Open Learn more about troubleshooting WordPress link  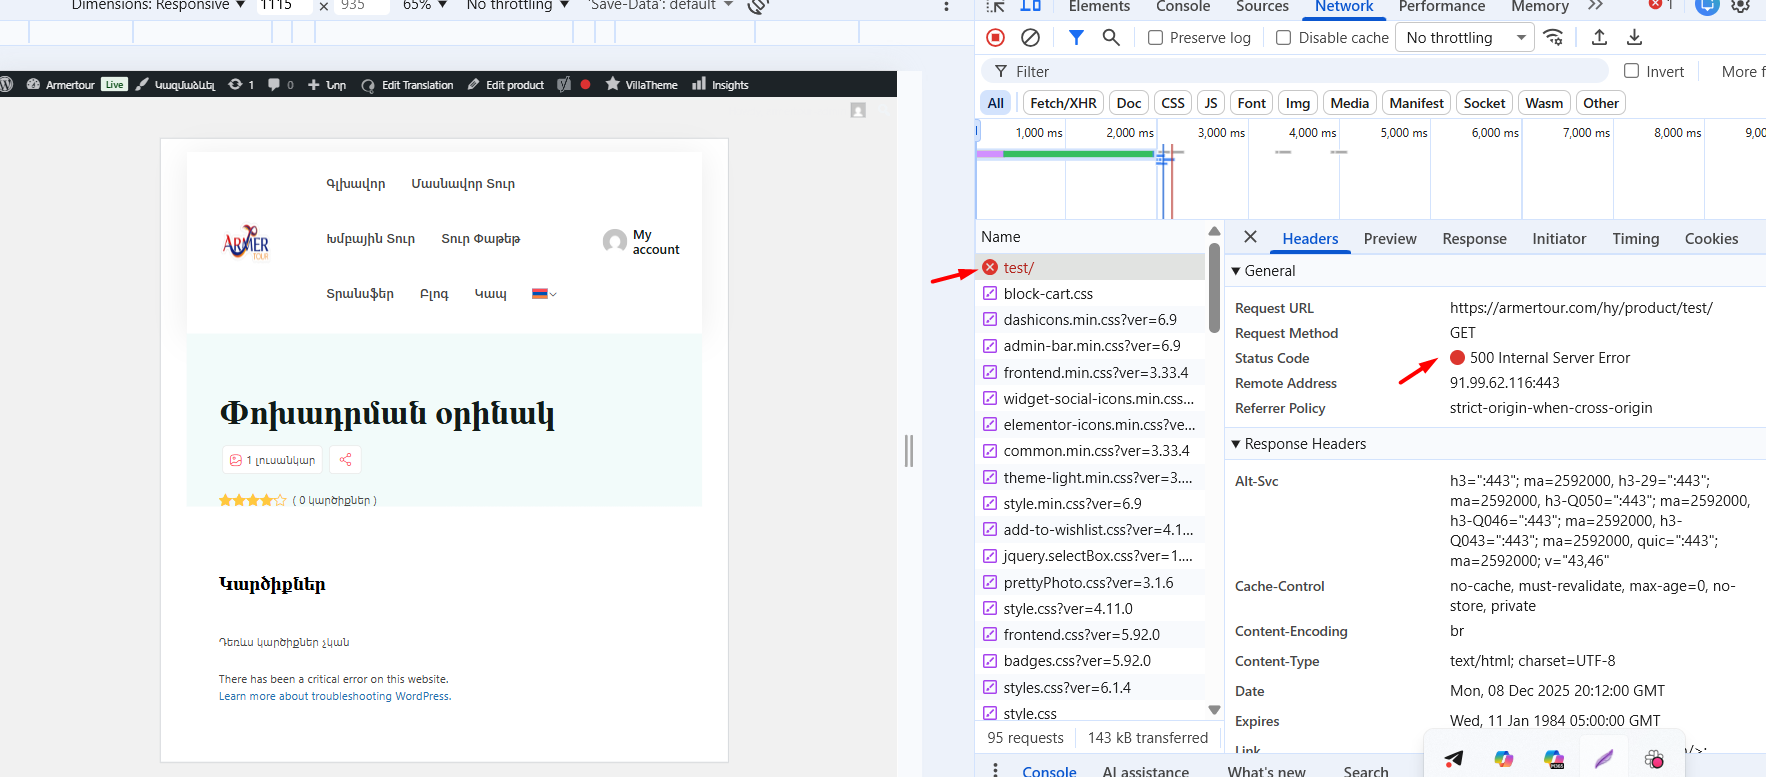tap(335, 697)
